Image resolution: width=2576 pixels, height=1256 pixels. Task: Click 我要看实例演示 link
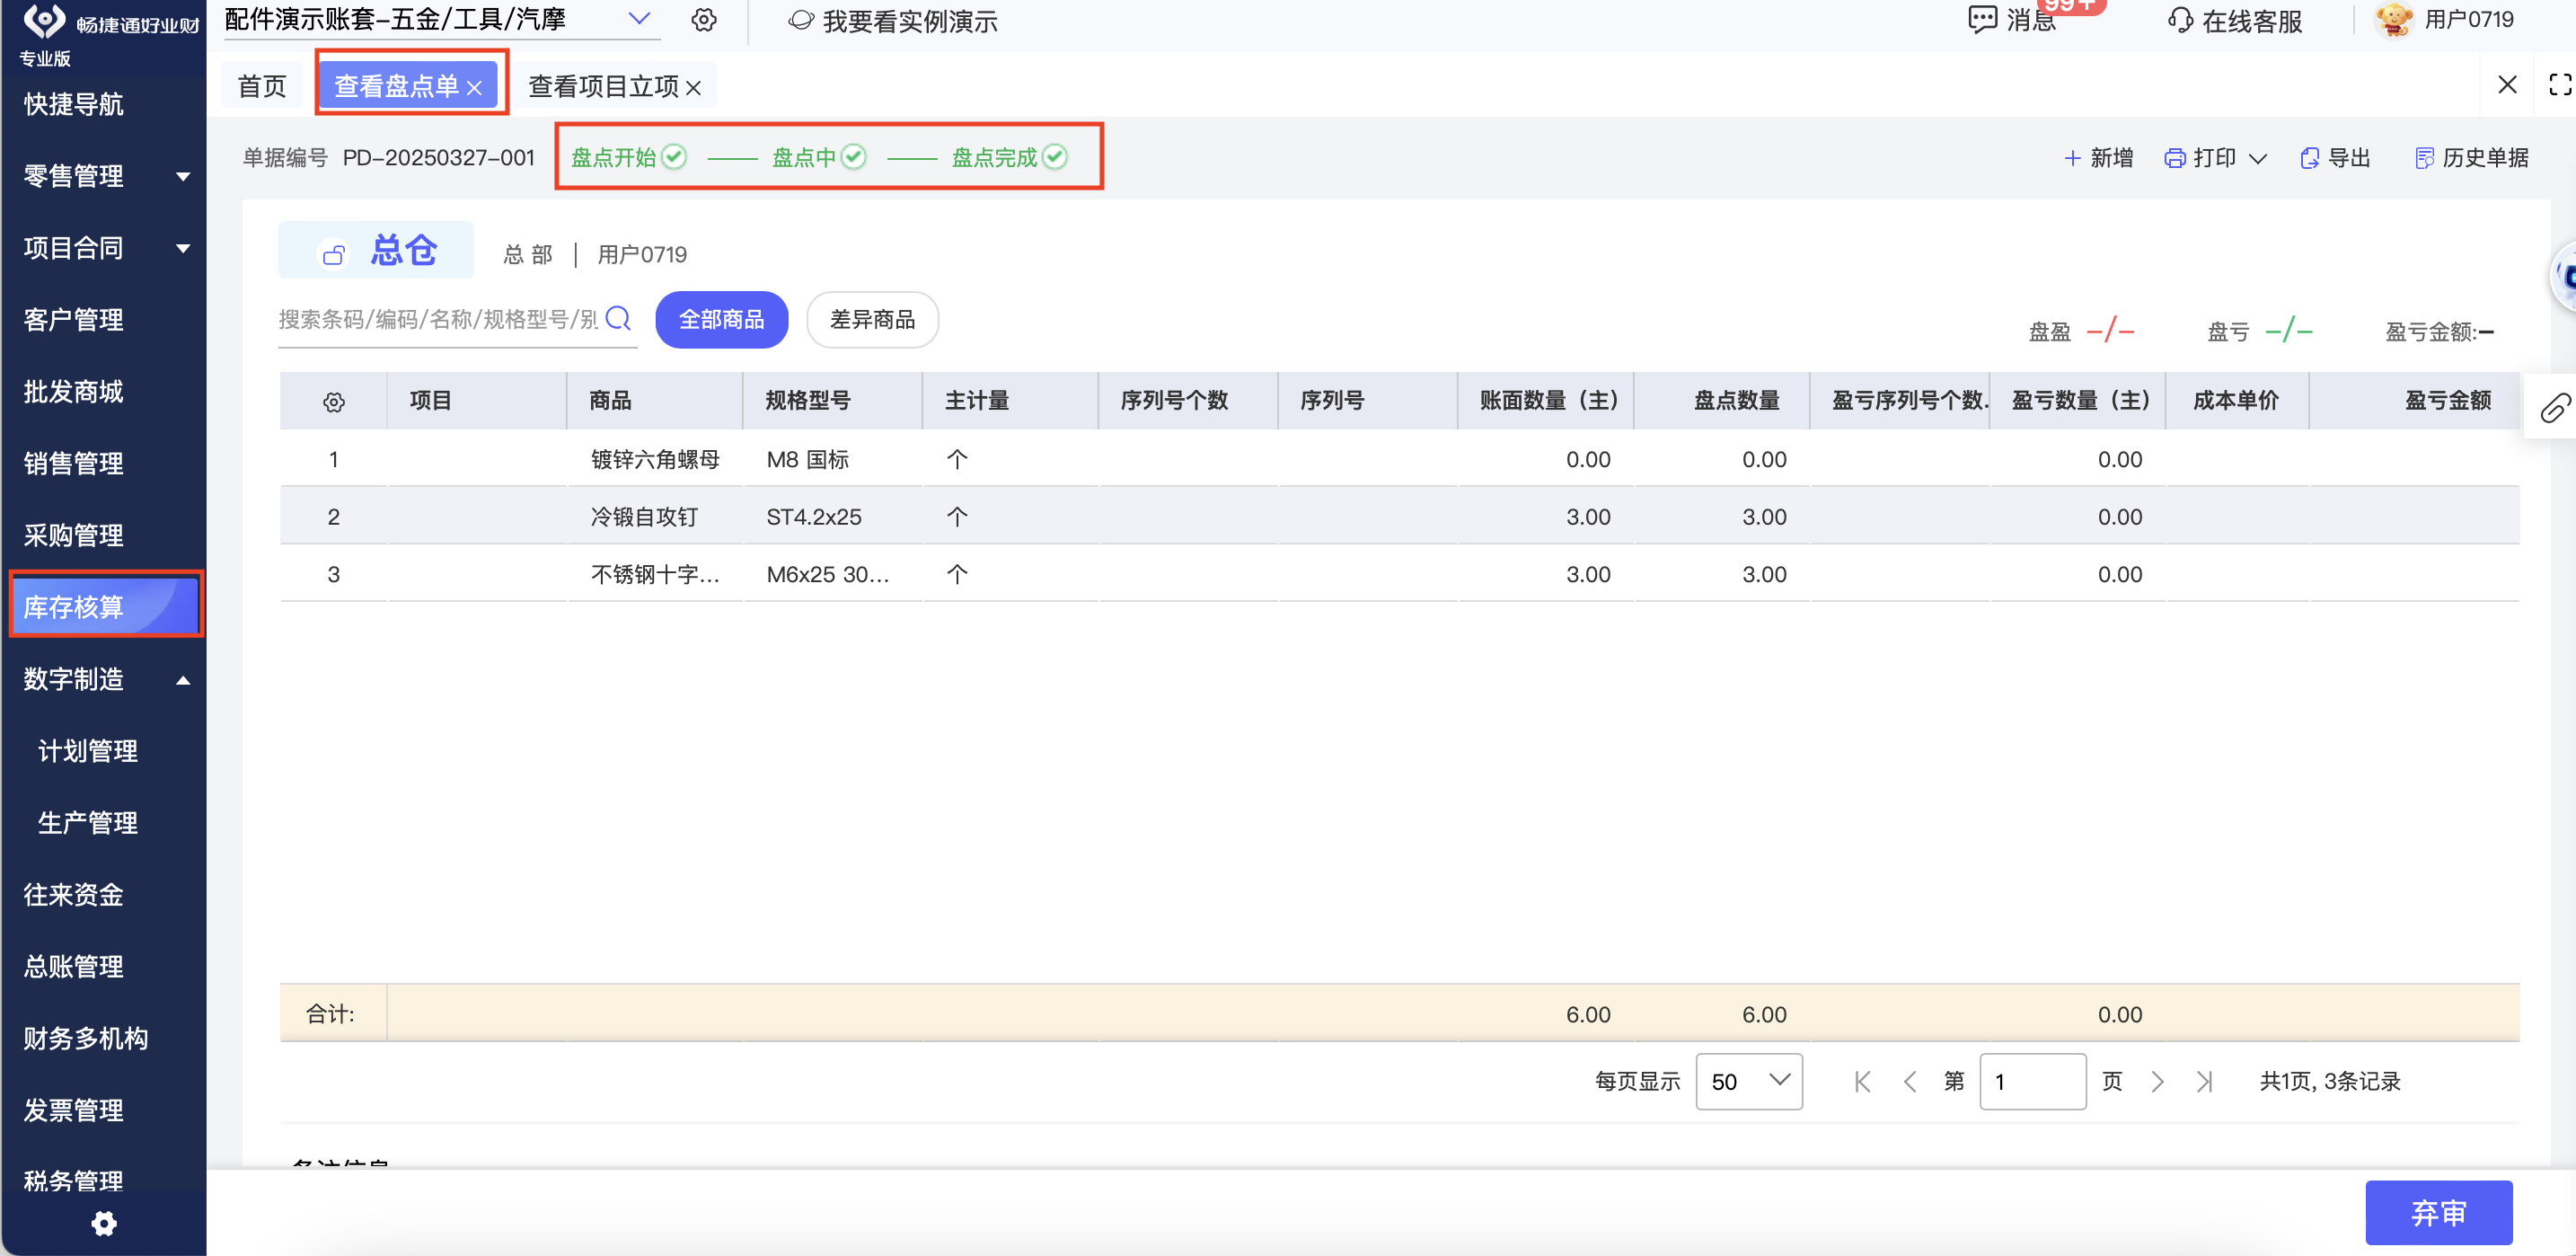coord(894,21)
